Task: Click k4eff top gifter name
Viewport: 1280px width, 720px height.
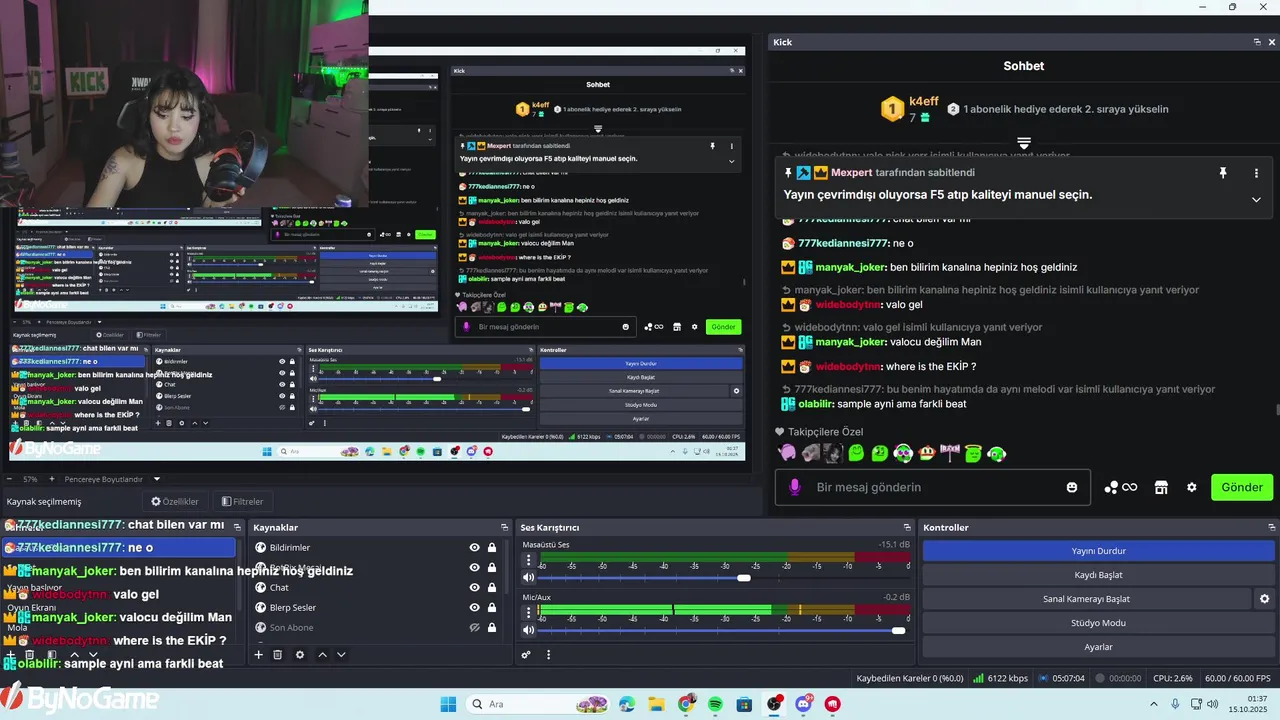Action: (923, 101)
